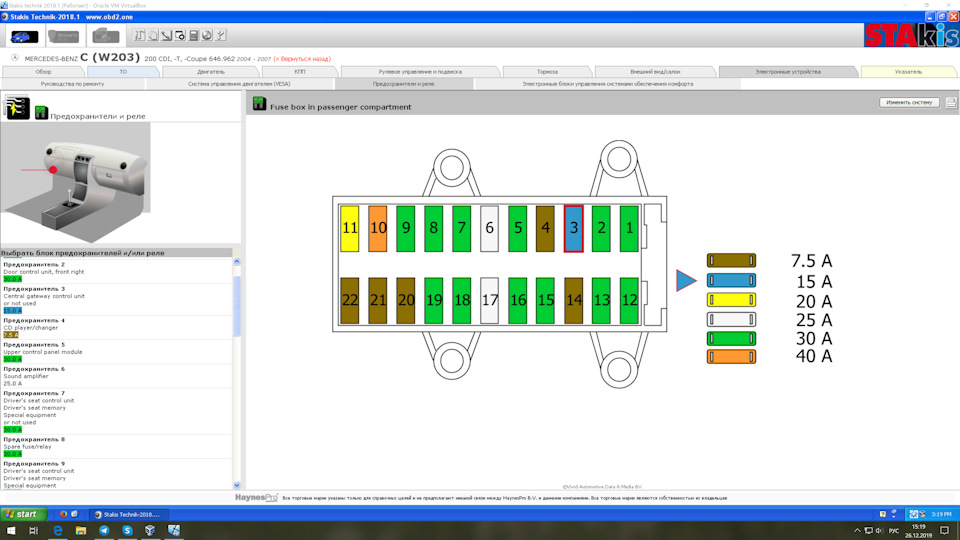Click the 7.5 A brown legend swatch
The width and height of the screenshot is (960, 540).
[x=731, y=261]
